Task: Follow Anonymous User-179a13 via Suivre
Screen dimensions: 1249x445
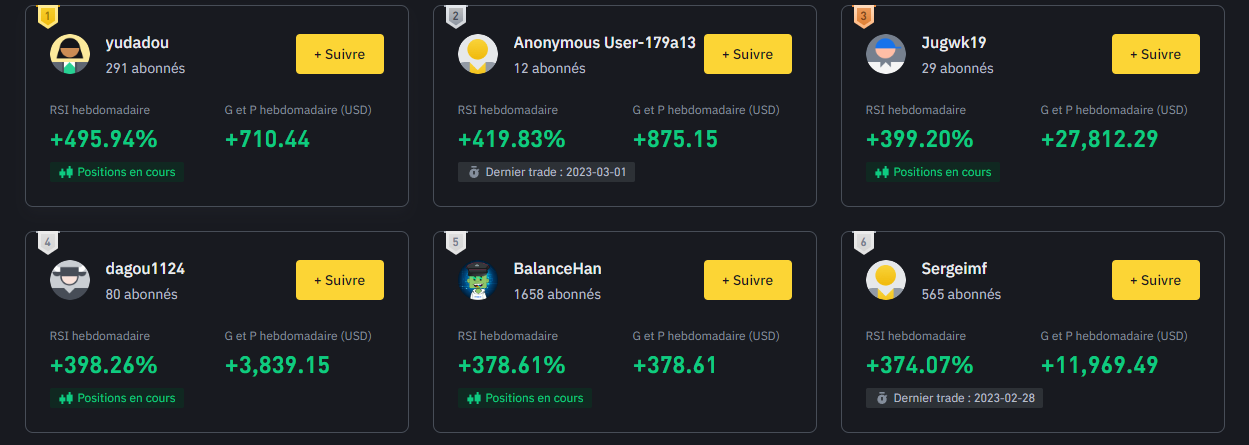Action: [x=748, y=54]
